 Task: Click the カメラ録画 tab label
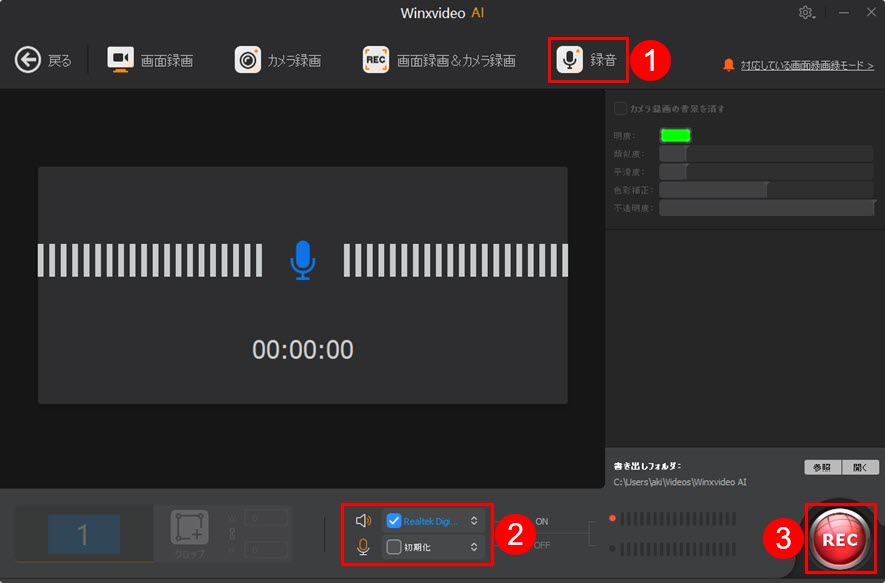point(294,60)
